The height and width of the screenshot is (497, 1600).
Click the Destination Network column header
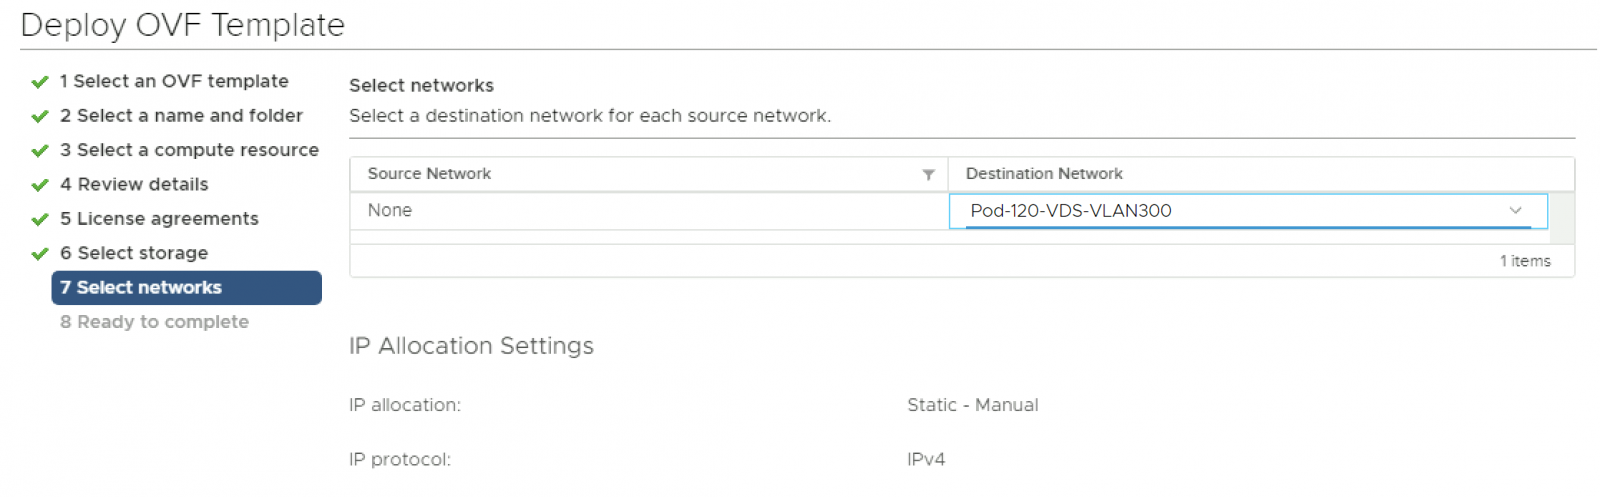pyautogui.click(x=1044, y=174)
